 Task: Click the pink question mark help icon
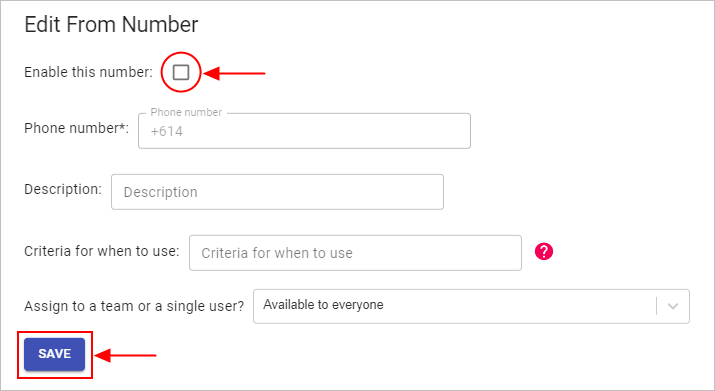tap(544, 251)
